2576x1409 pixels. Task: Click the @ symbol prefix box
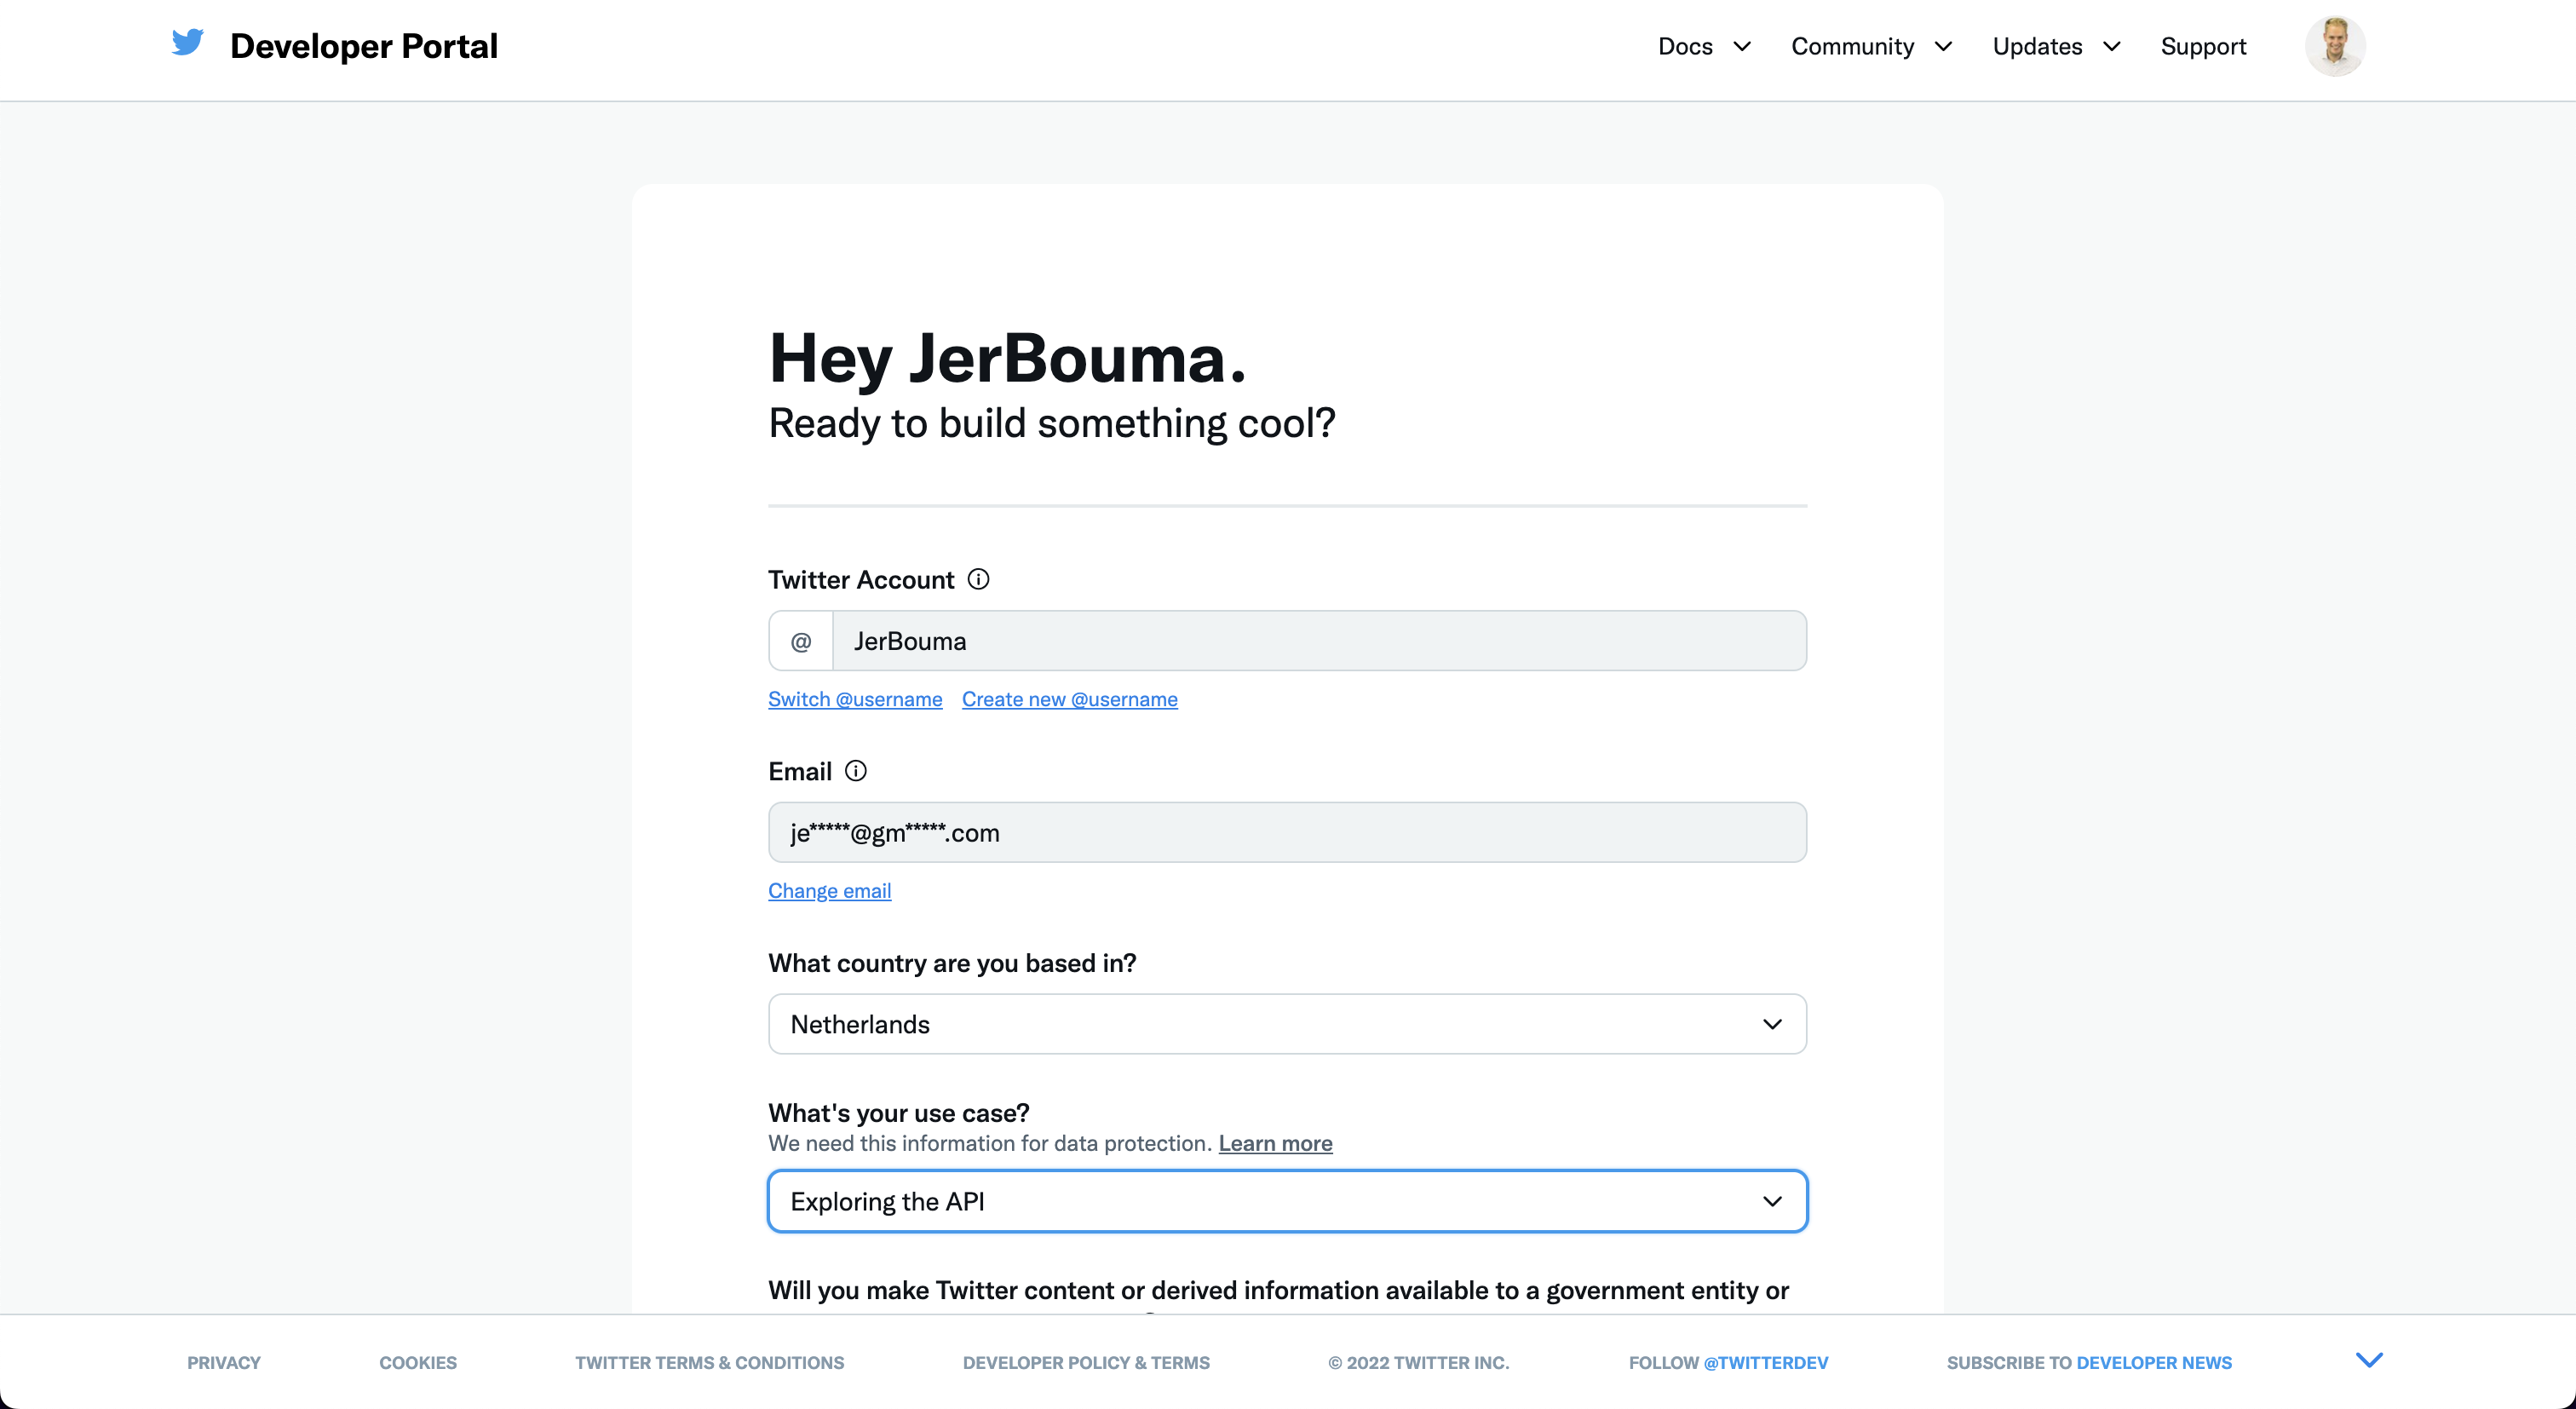tap(801, 641)
